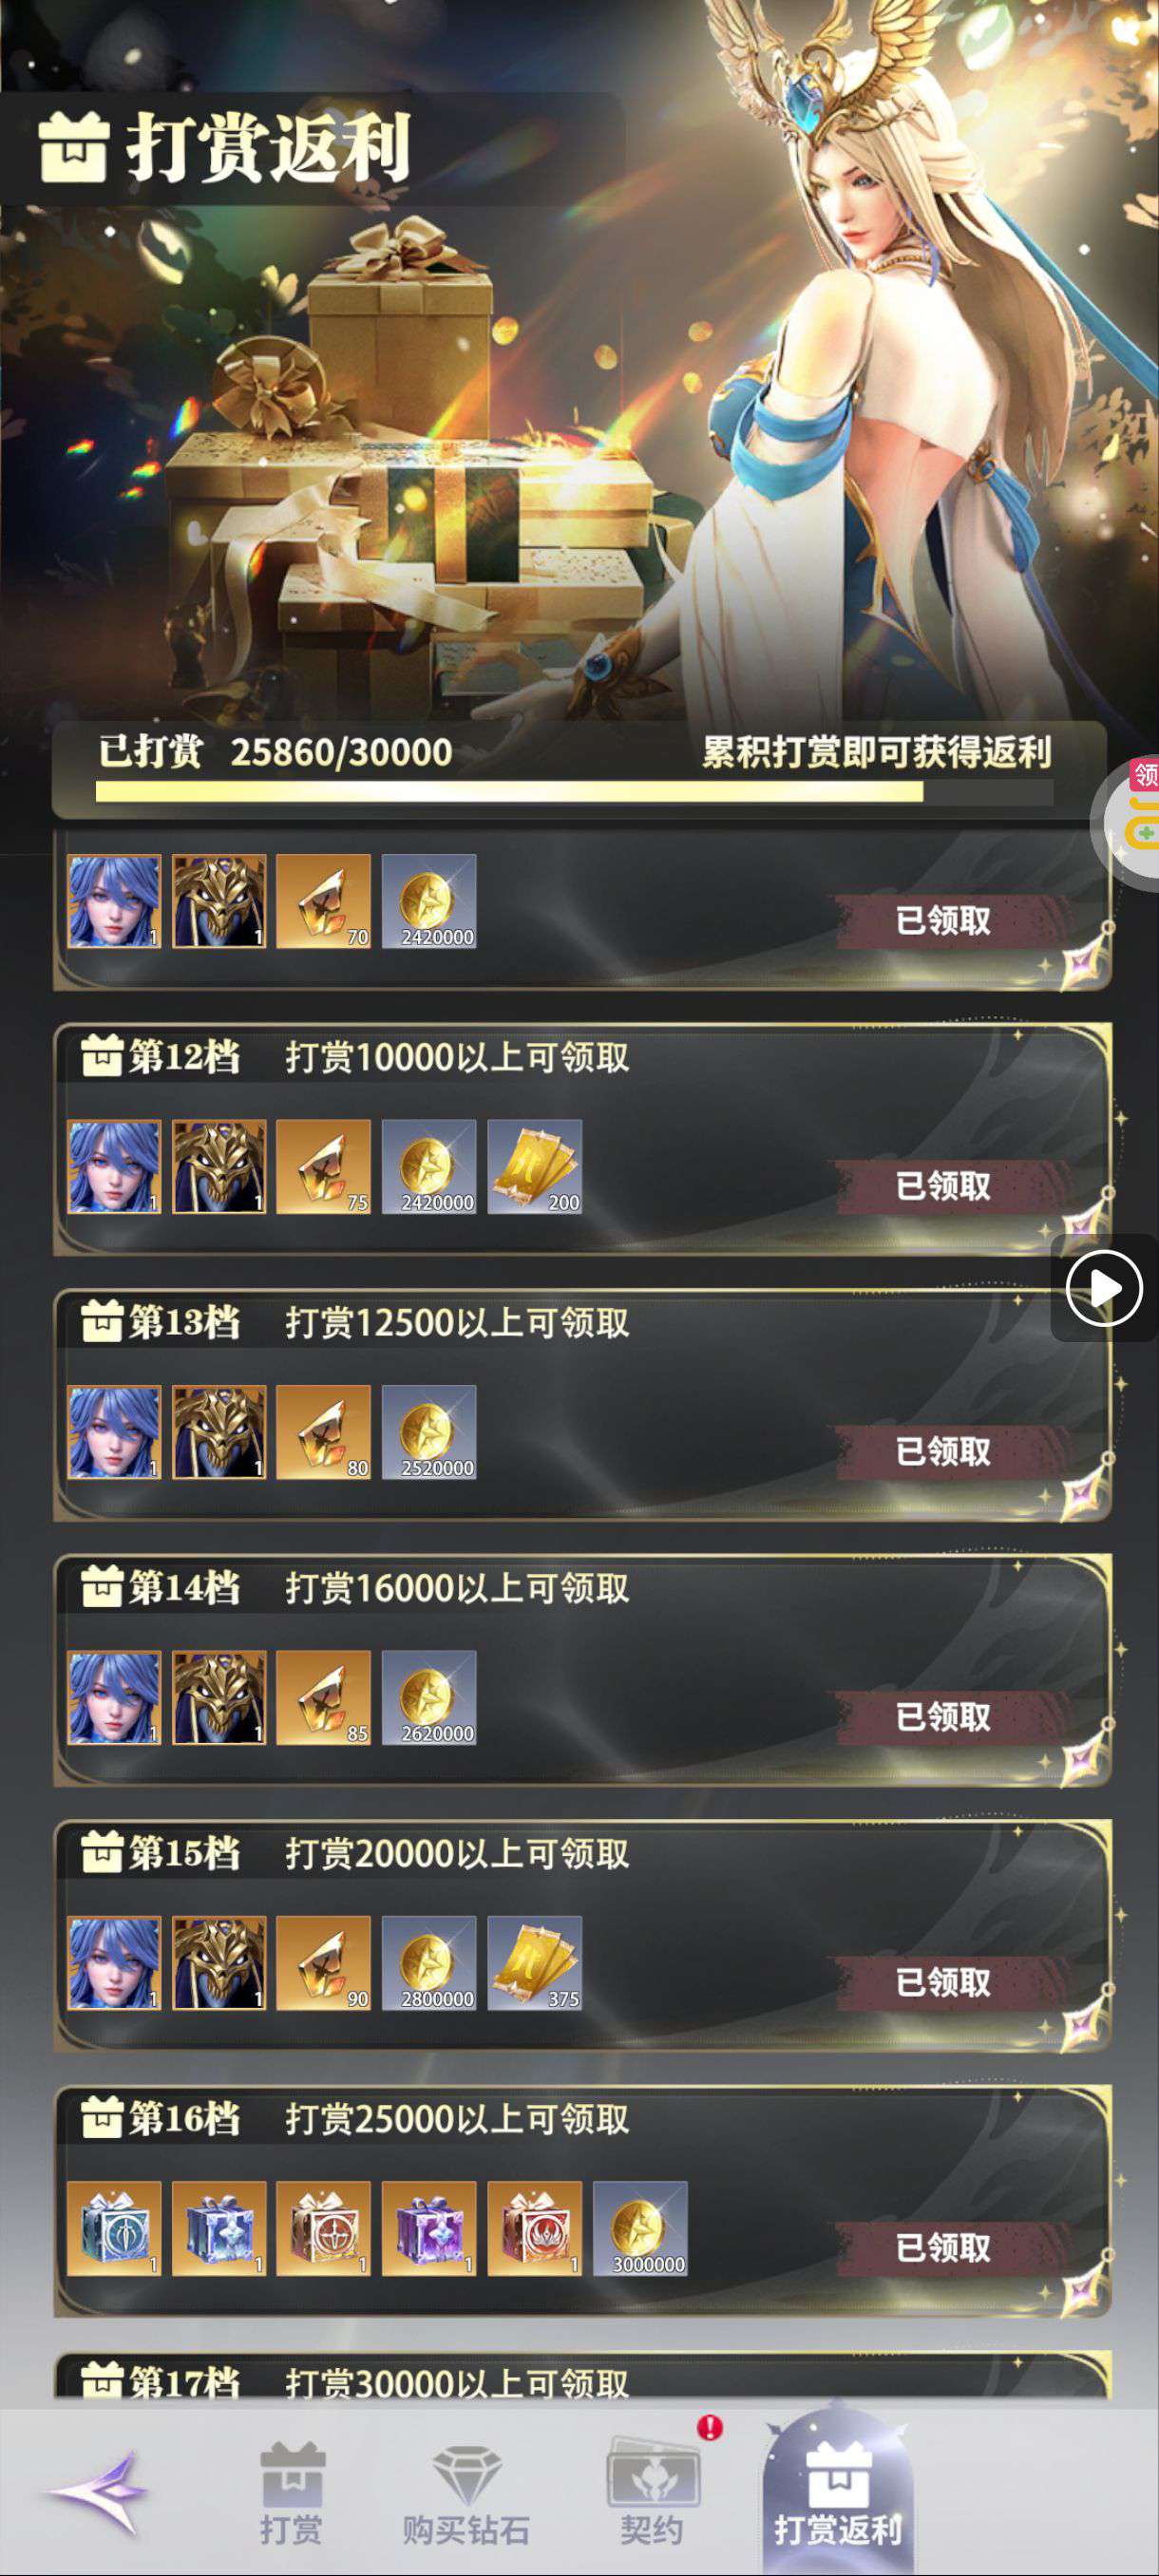Tap the 已打赏 25860/30000 progress bar
The width and height of the screenshot is (1159, 2576).
pyautogui.click(x=575, y=792)
